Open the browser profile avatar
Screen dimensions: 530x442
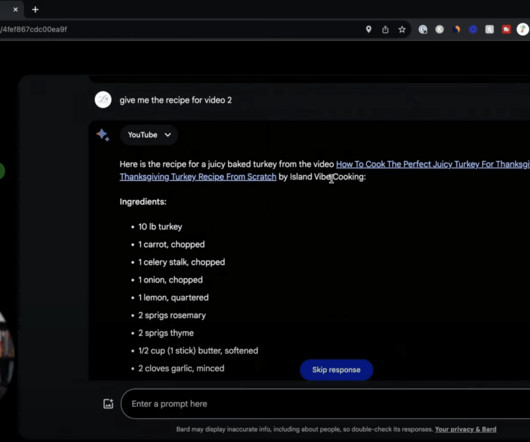(x=523, y=29)
